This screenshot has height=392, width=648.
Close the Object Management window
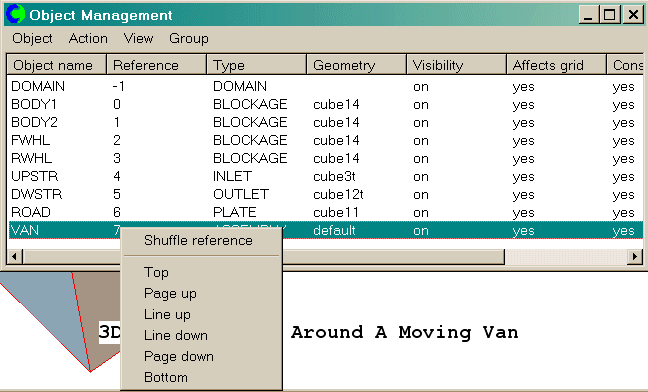pos(633,15)
